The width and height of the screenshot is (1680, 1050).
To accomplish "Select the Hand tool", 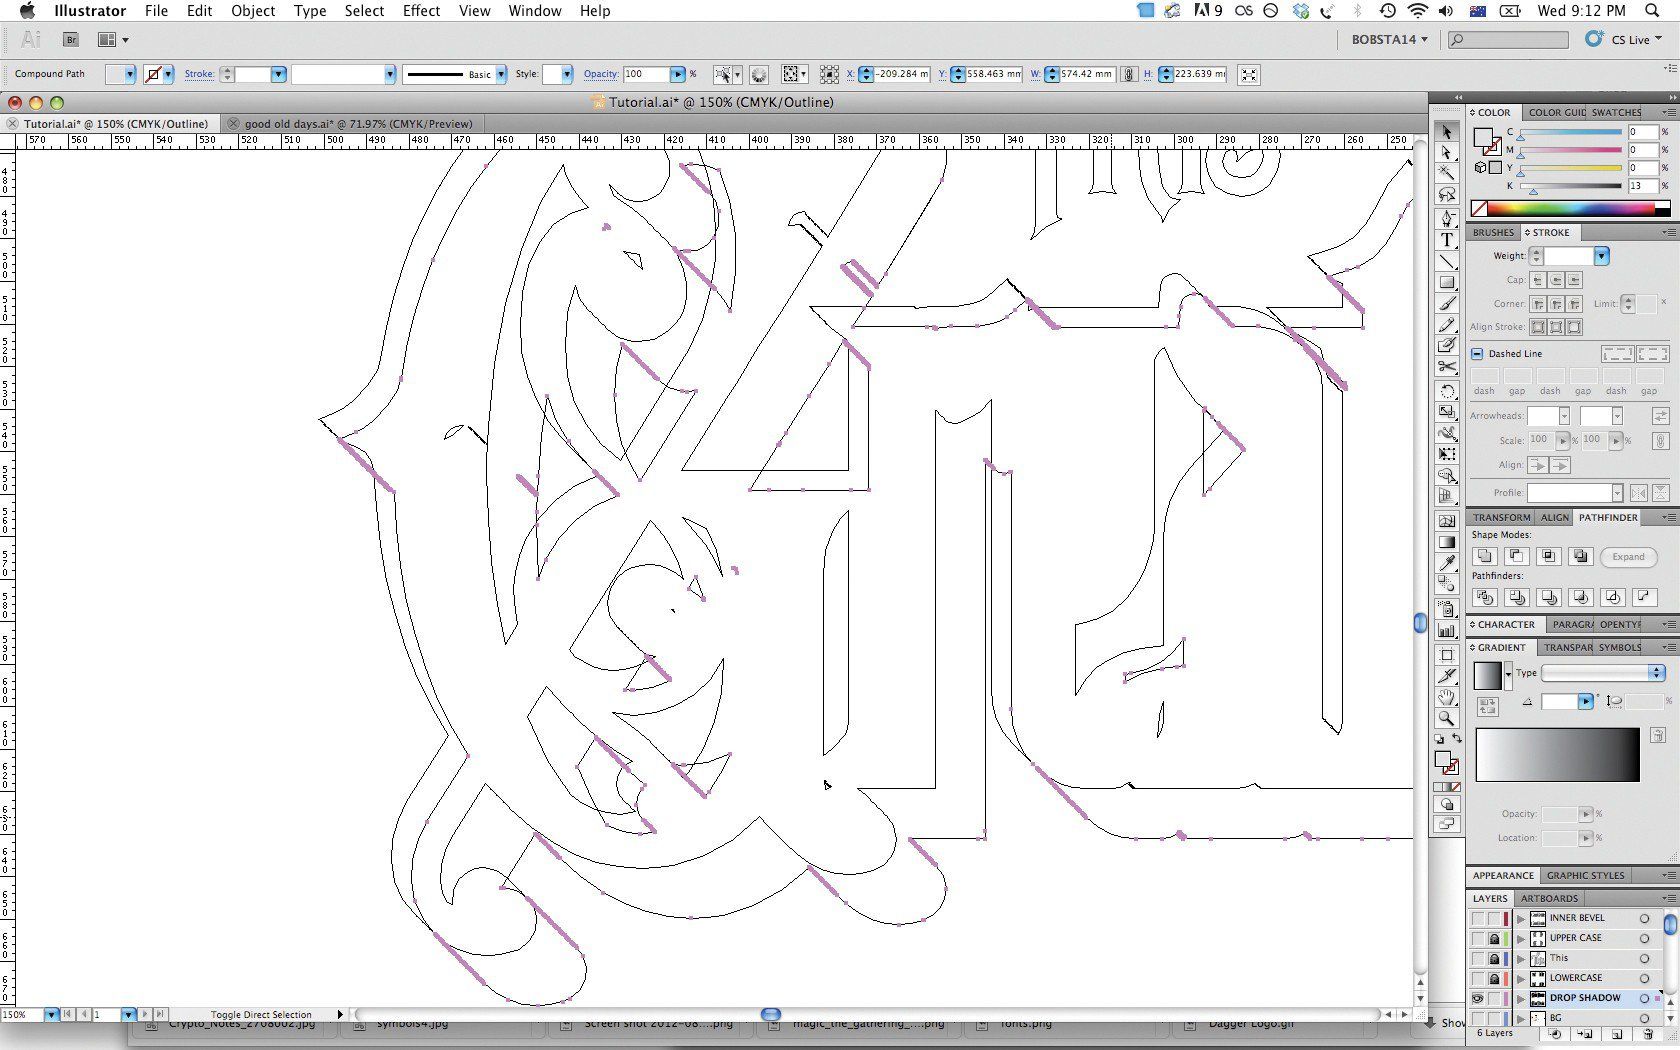I will coord(1447,697).
